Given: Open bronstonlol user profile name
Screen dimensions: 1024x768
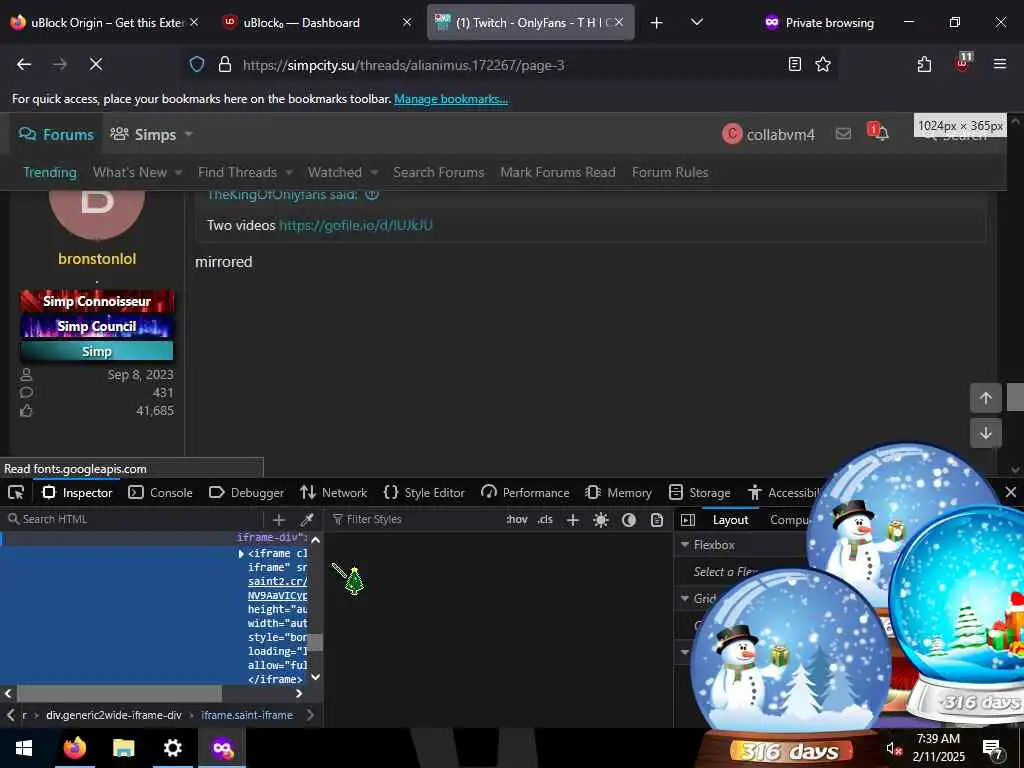Looking at the screenshot, I should [x=97, y=259].
